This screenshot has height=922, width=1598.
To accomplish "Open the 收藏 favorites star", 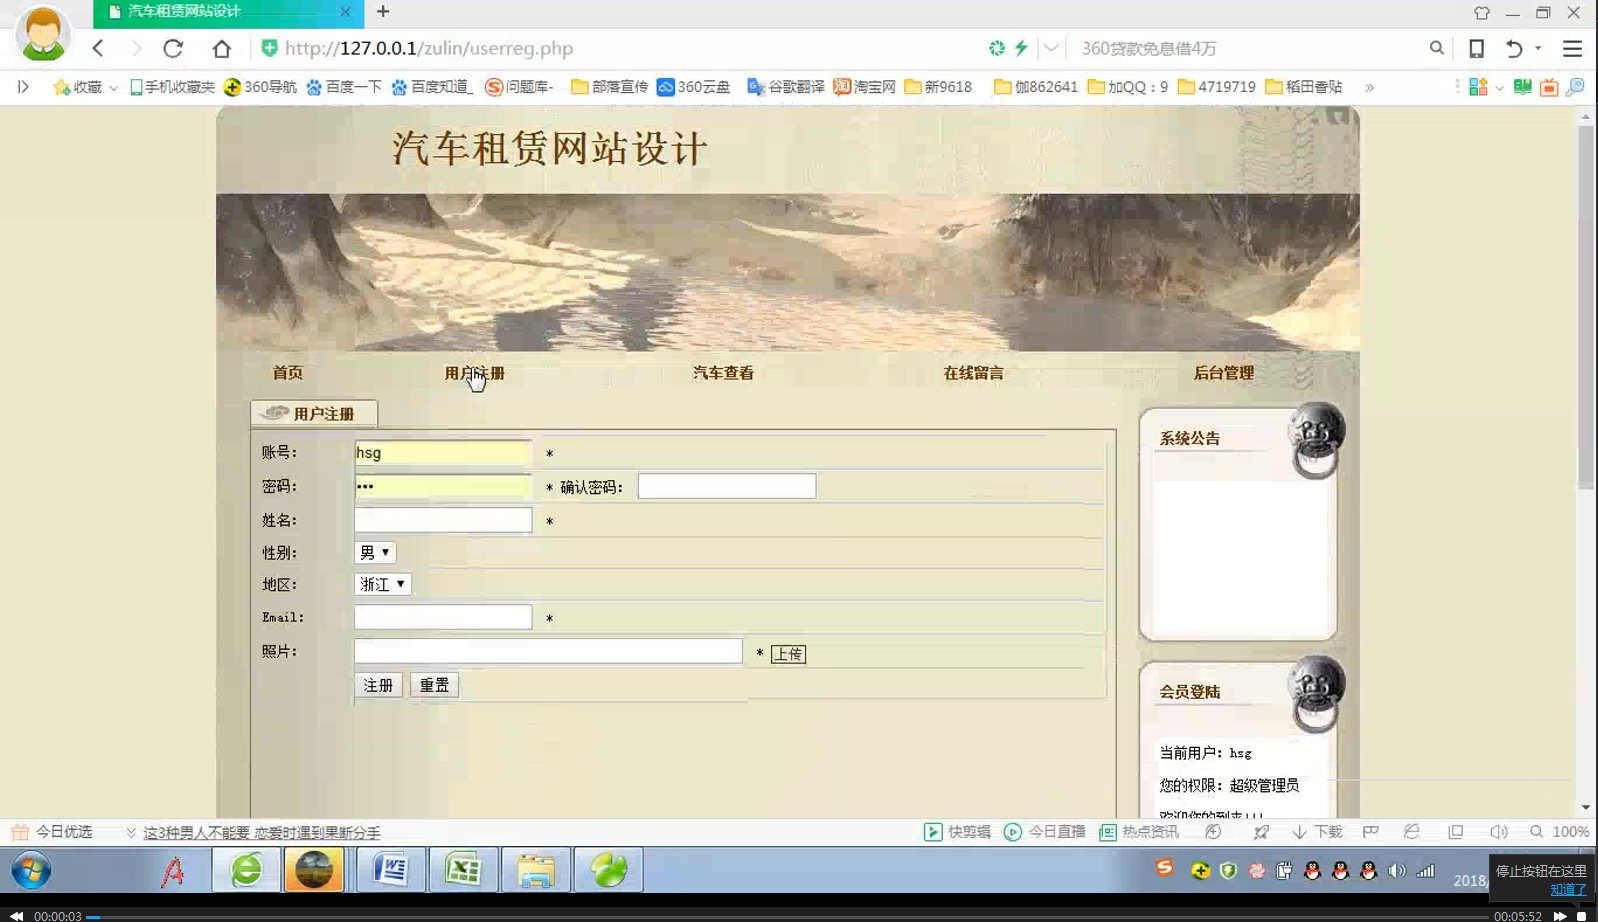I will [x=78, y=87].
